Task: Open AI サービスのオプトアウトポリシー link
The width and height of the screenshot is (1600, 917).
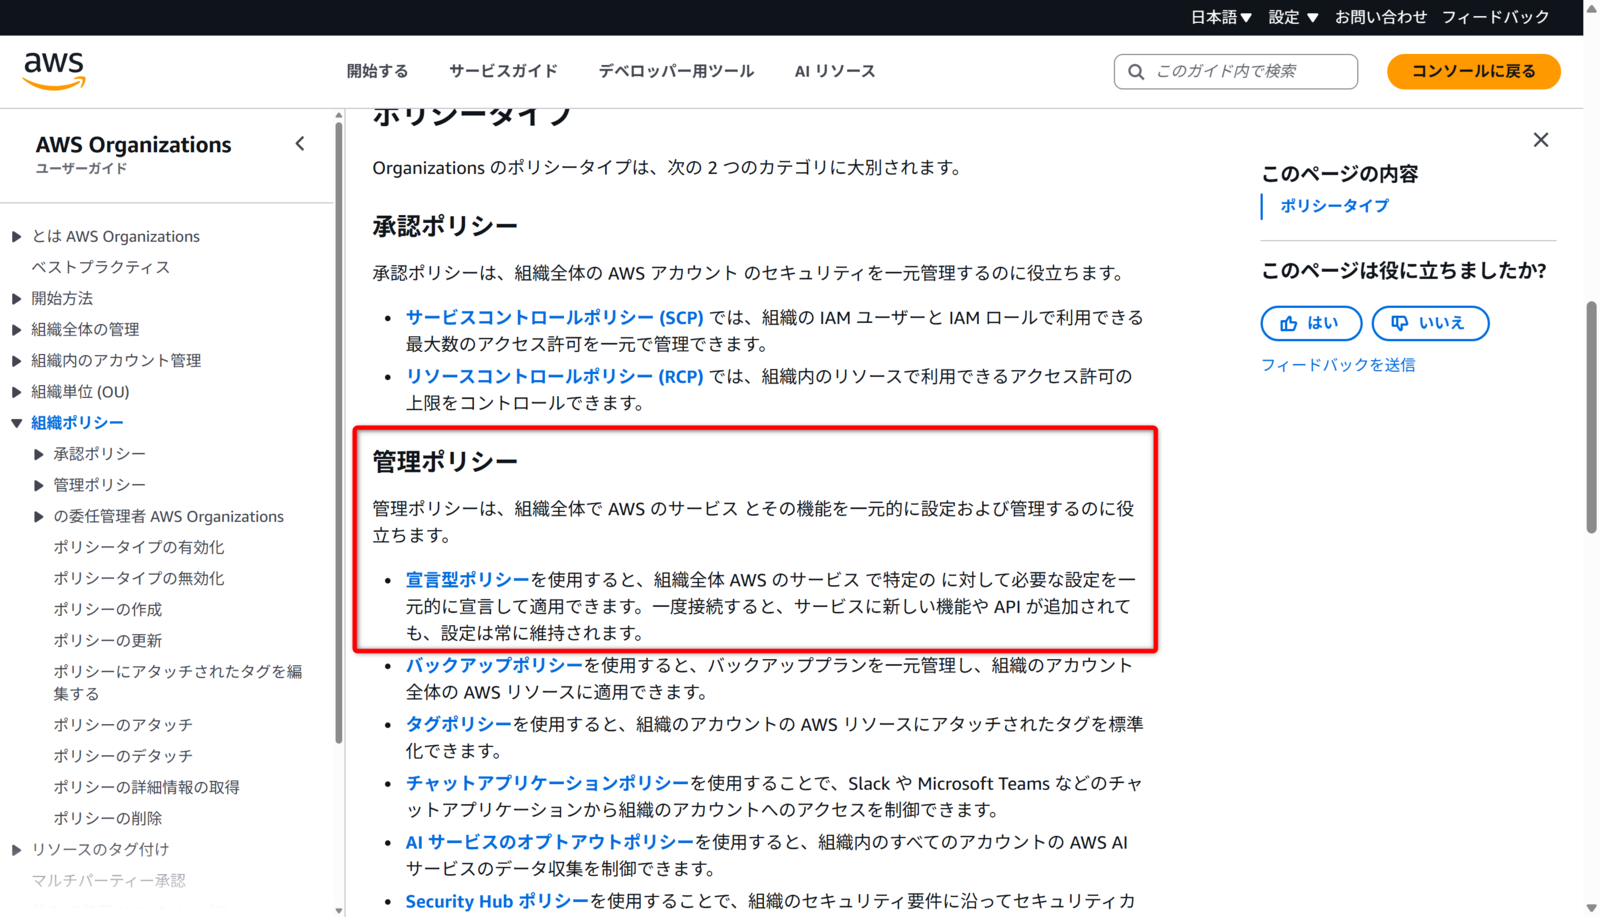Action: coord(549,842)
